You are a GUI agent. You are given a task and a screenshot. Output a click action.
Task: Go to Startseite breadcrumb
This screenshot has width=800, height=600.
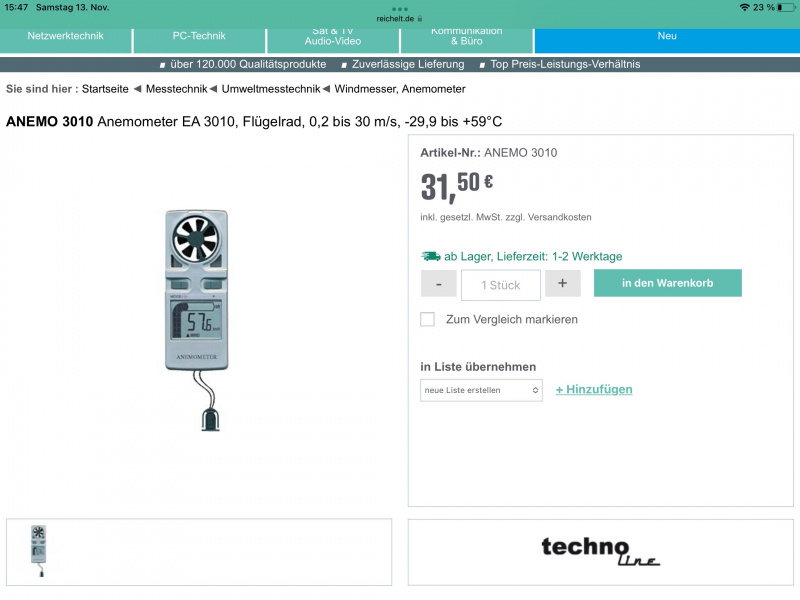click(105, 89)
